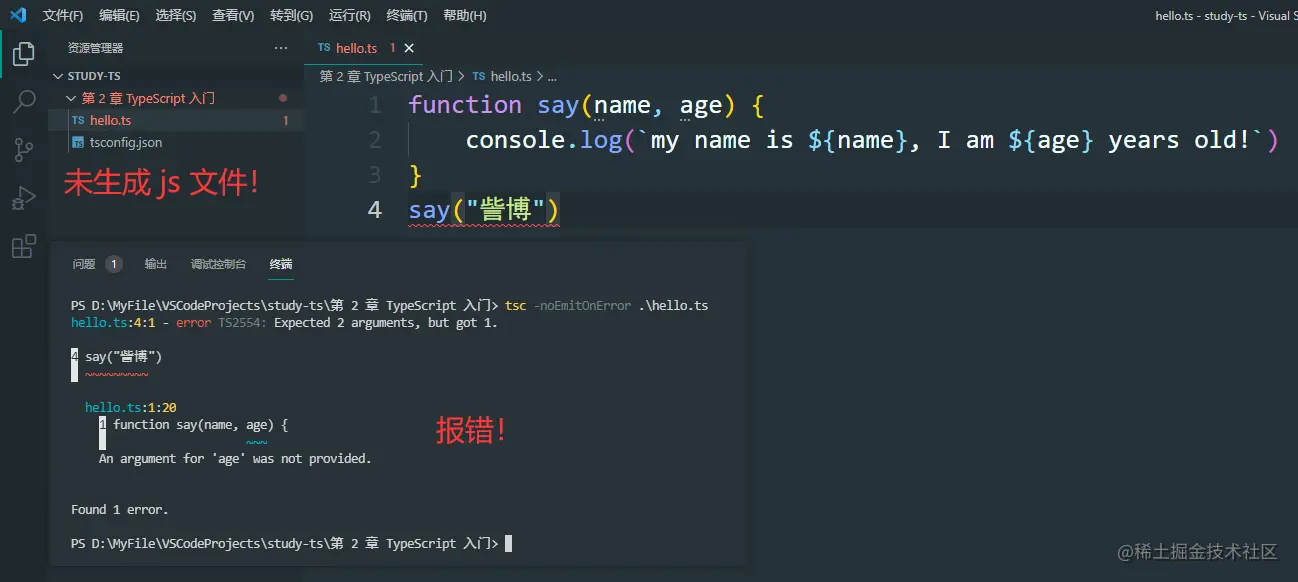Open the 运行(R) menu
This screenshot has height=582, width=1298.
(x=349, y=15)
